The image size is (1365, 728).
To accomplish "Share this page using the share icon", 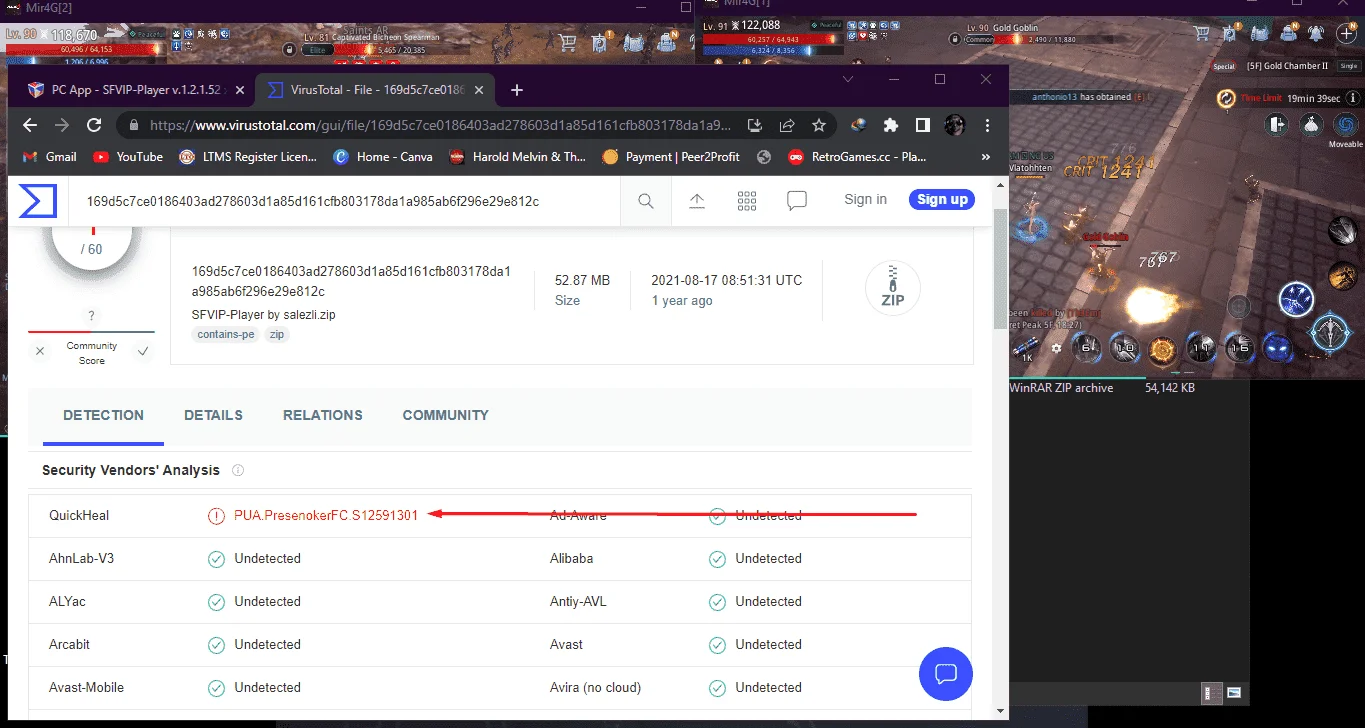I will tap(787, 126).
